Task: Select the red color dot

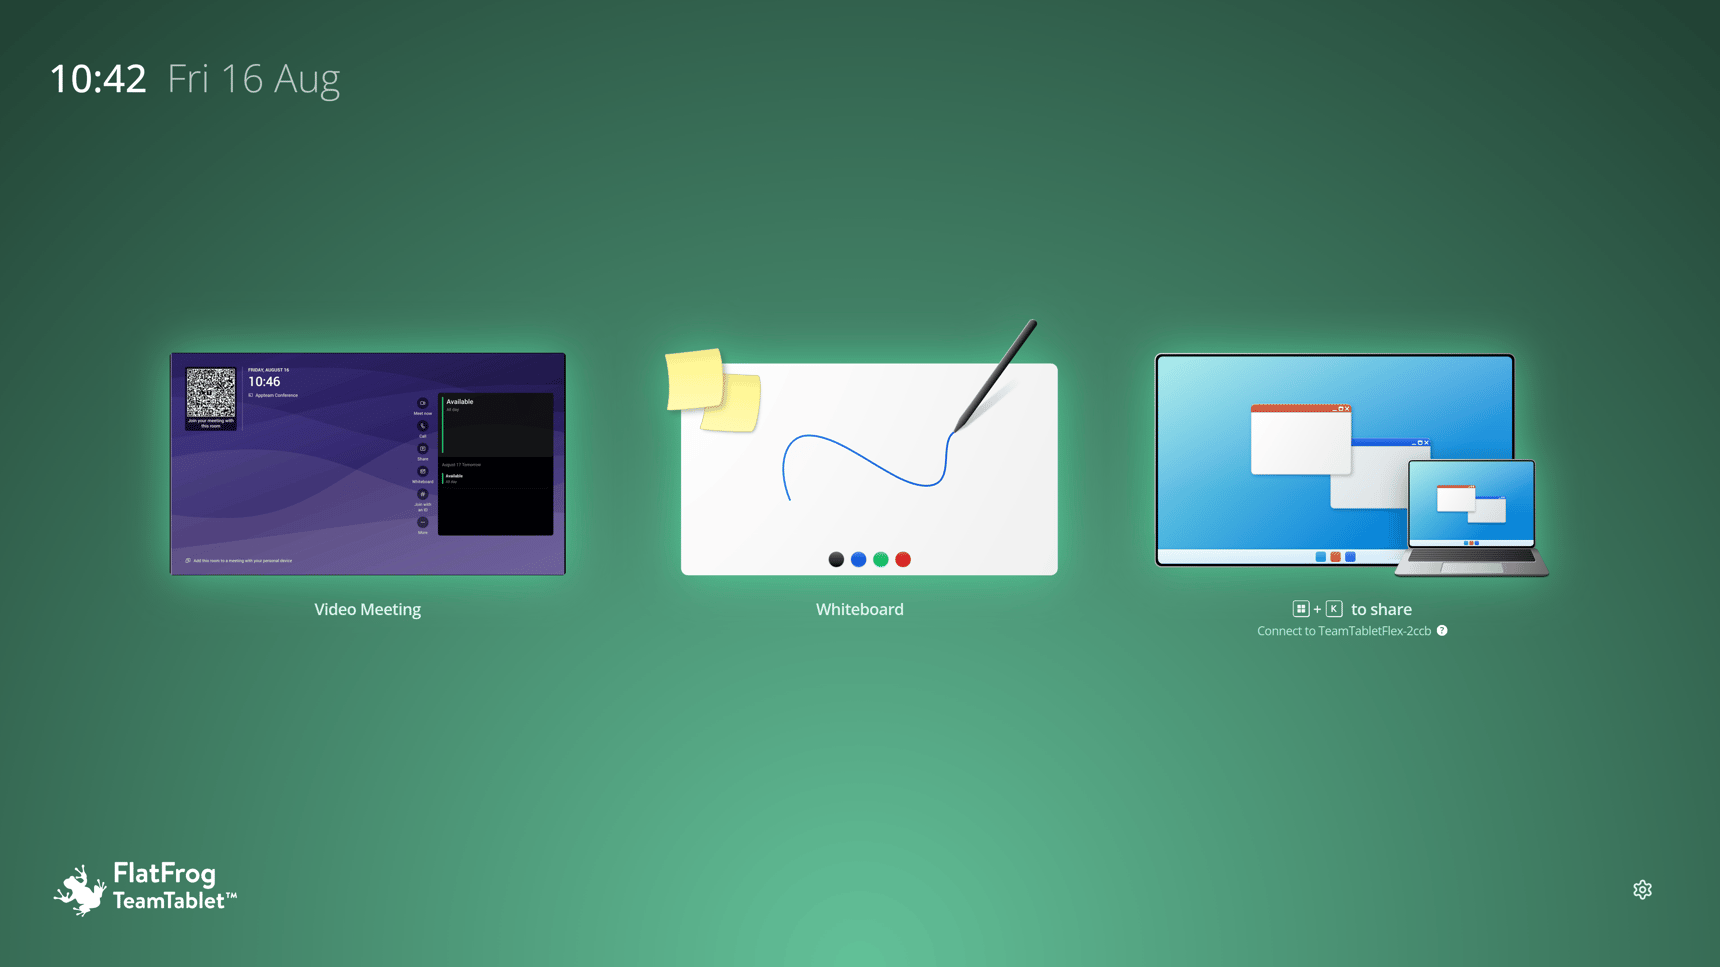Action: (903, 559)
